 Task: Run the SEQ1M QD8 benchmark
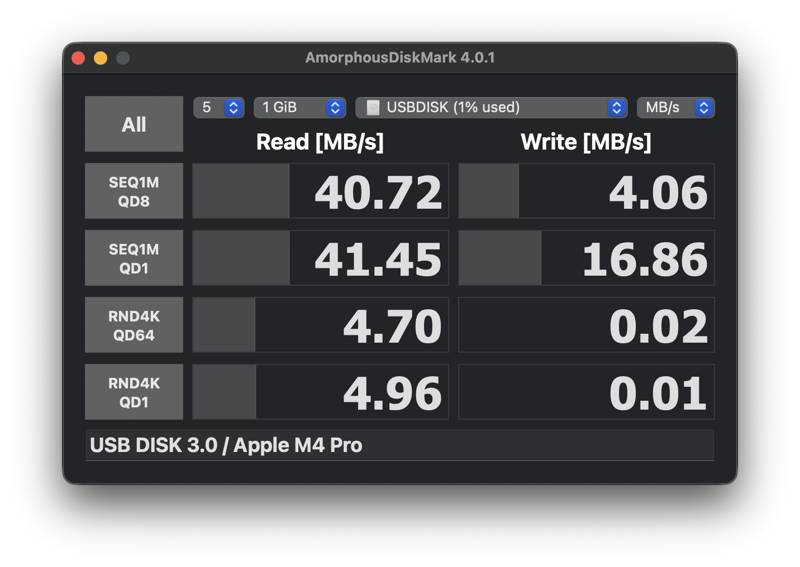click(x=134, y=191)
